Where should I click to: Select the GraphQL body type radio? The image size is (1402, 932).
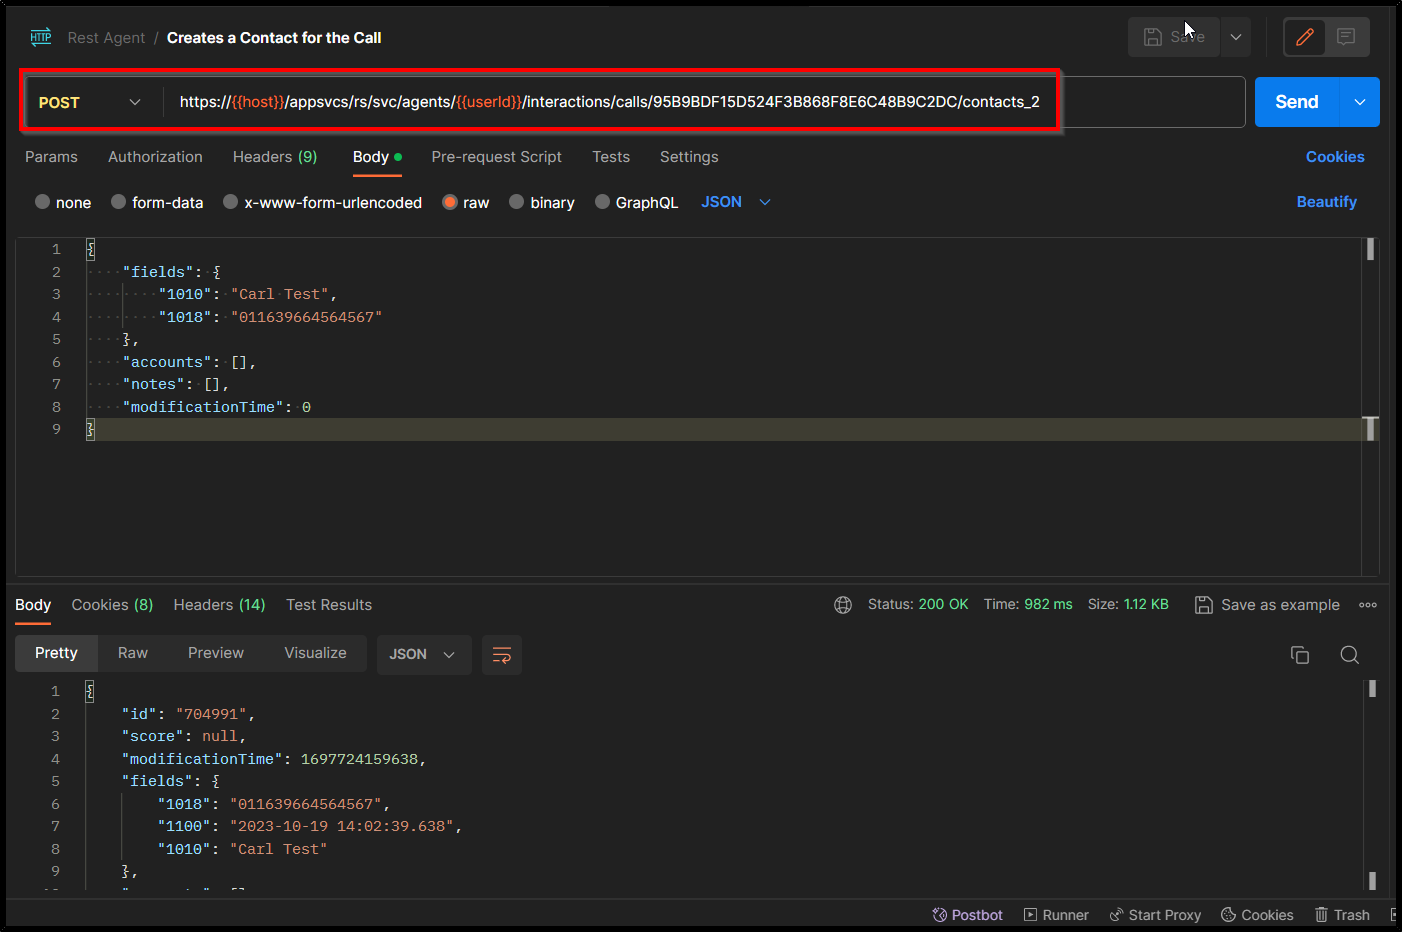[602, 202]
